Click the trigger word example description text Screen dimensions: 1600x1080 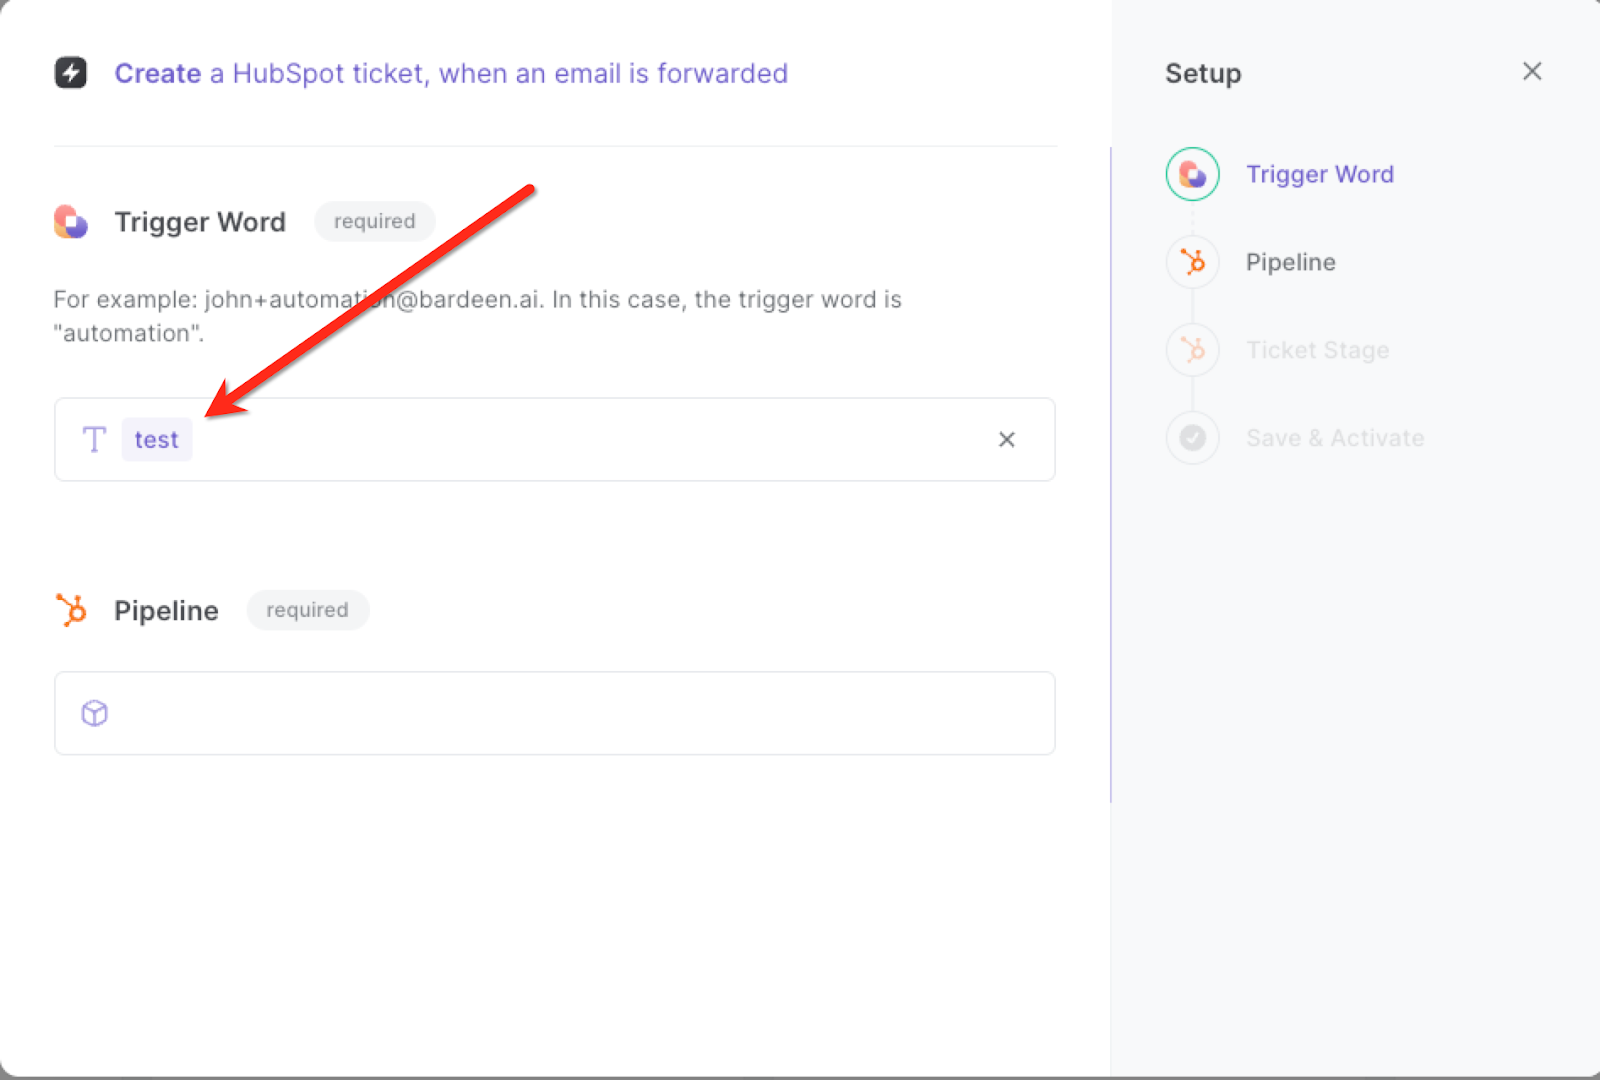coord(478,316)
